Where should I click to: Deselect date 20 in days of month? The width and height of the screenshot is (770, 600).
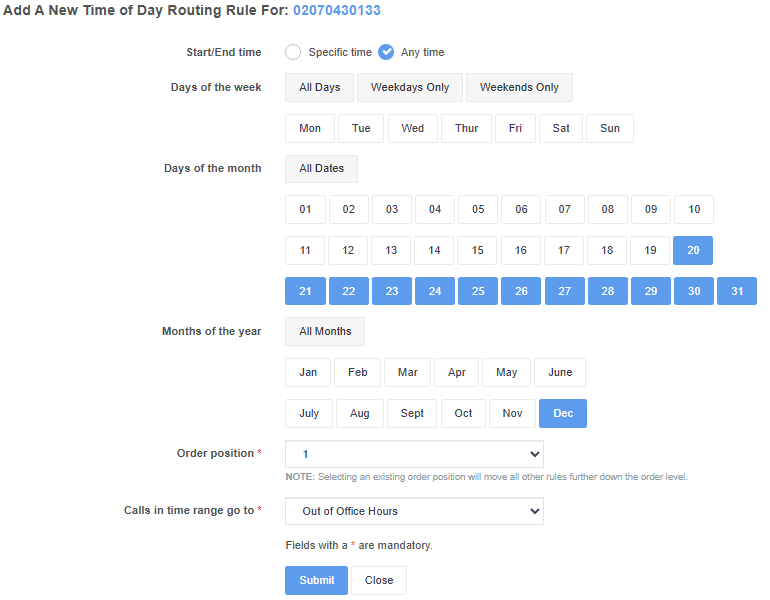[x=693, y=250]
